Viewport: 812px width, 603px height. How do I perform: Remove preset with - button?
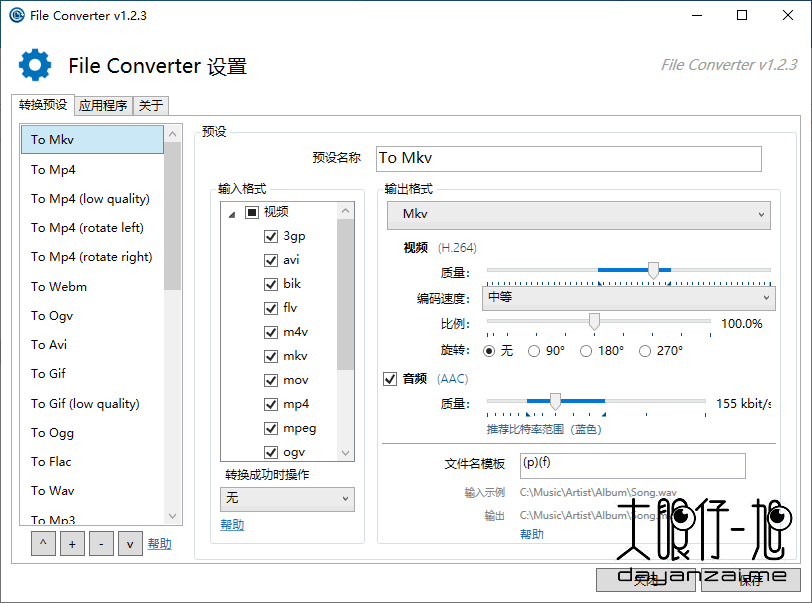click(x=101, y=543)
